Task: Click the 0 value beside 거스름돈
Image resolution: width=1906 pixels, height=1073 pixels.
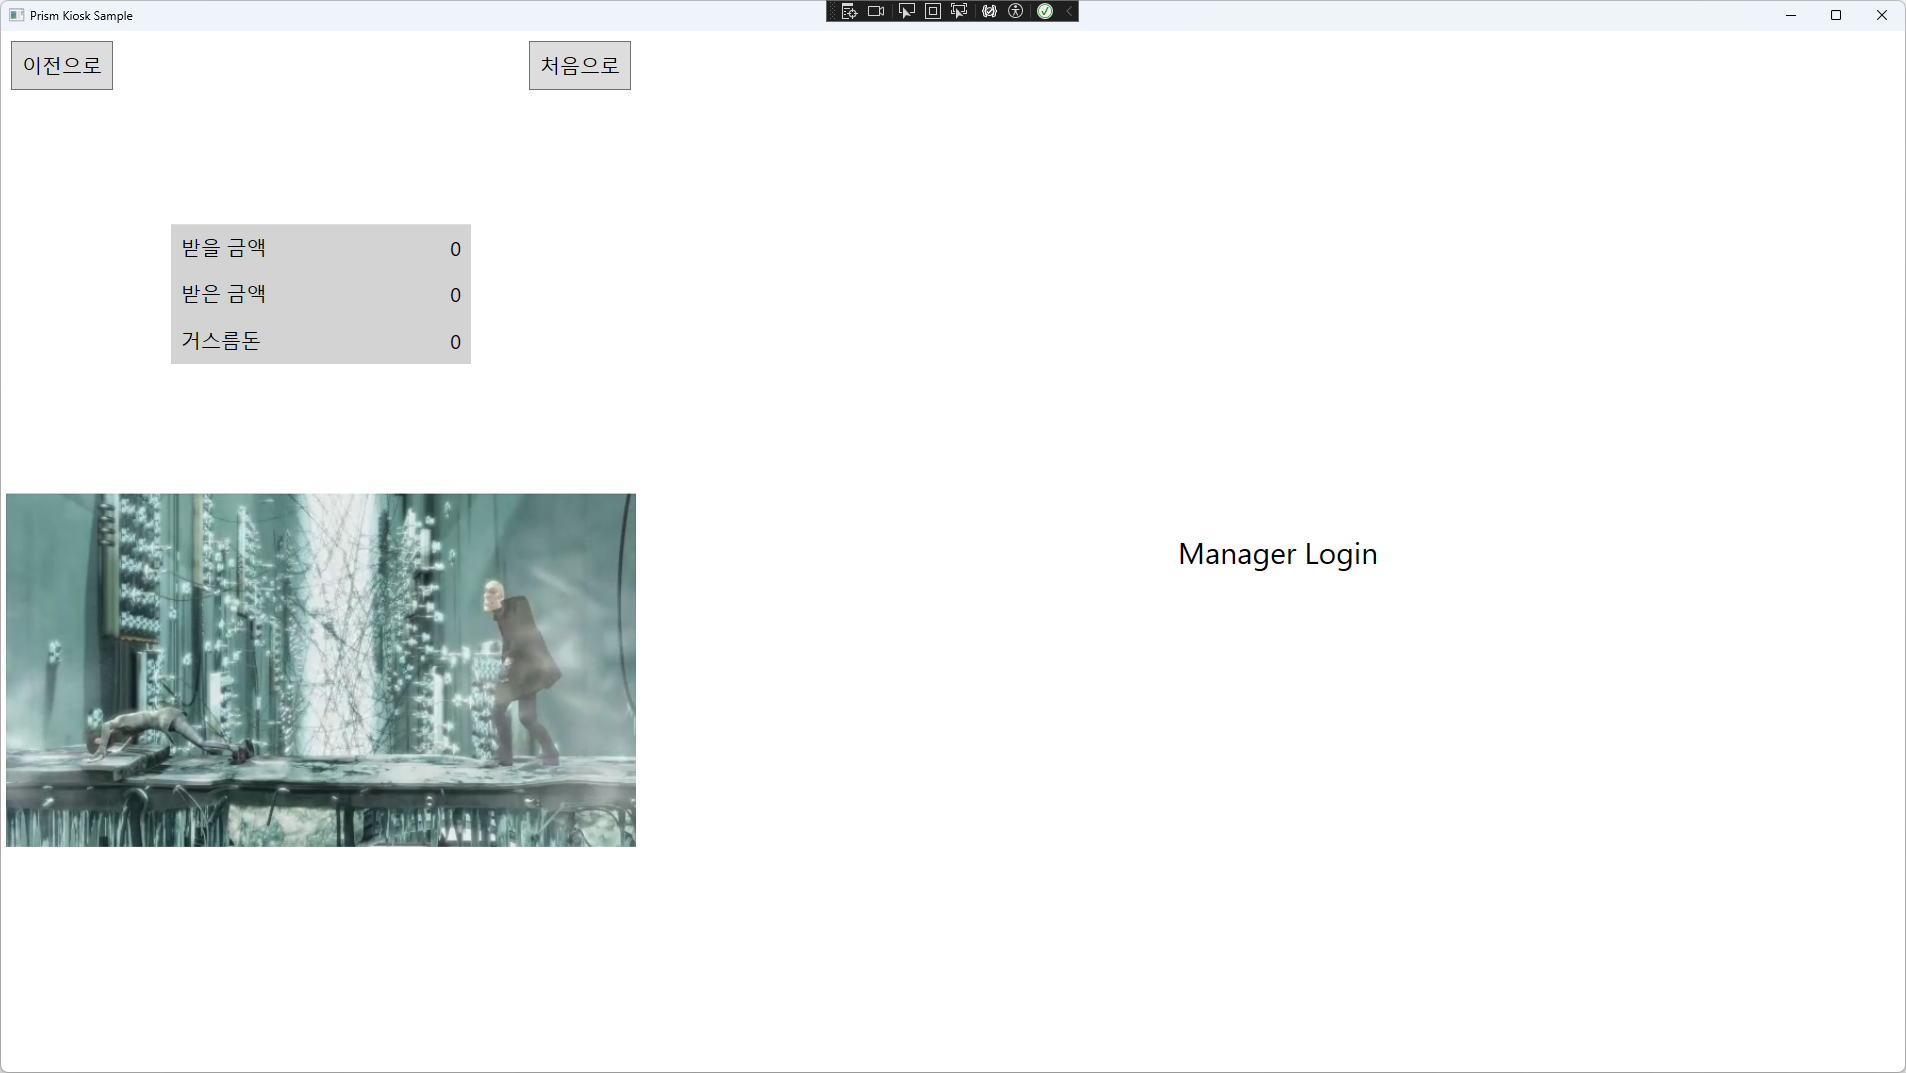Action: [455, 342]
